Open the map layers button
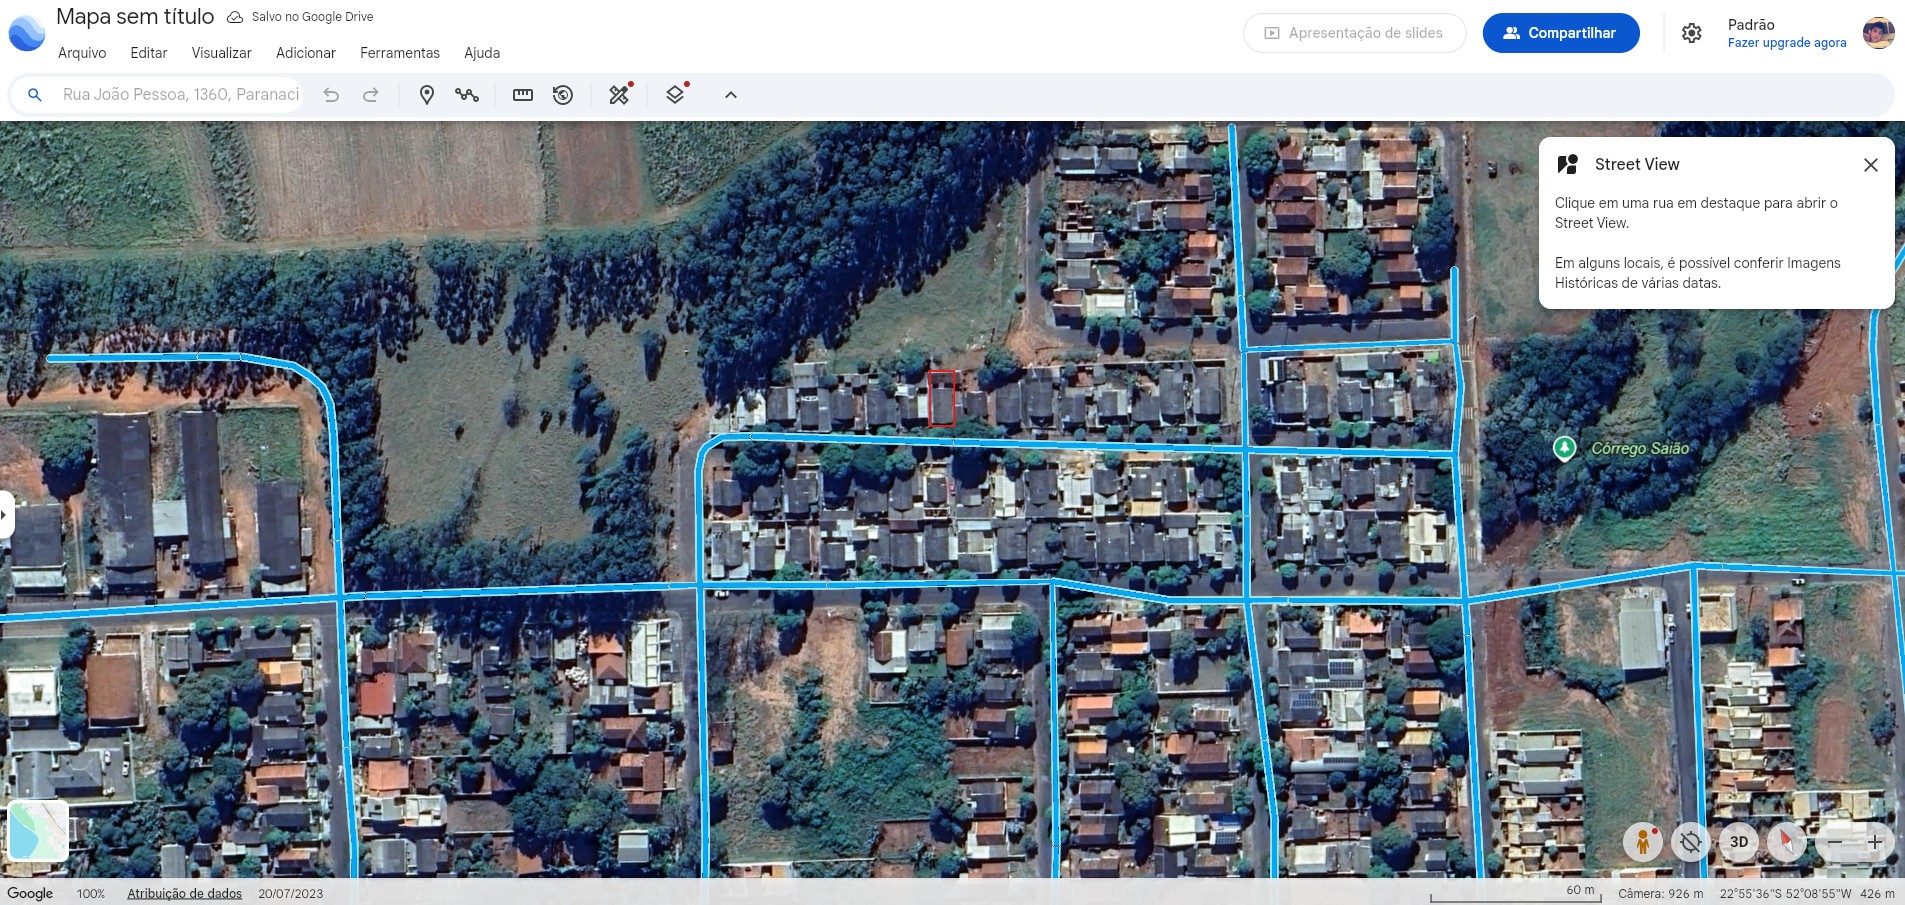The height and width of the screenshot is (905, 1905). pos(675,95)
